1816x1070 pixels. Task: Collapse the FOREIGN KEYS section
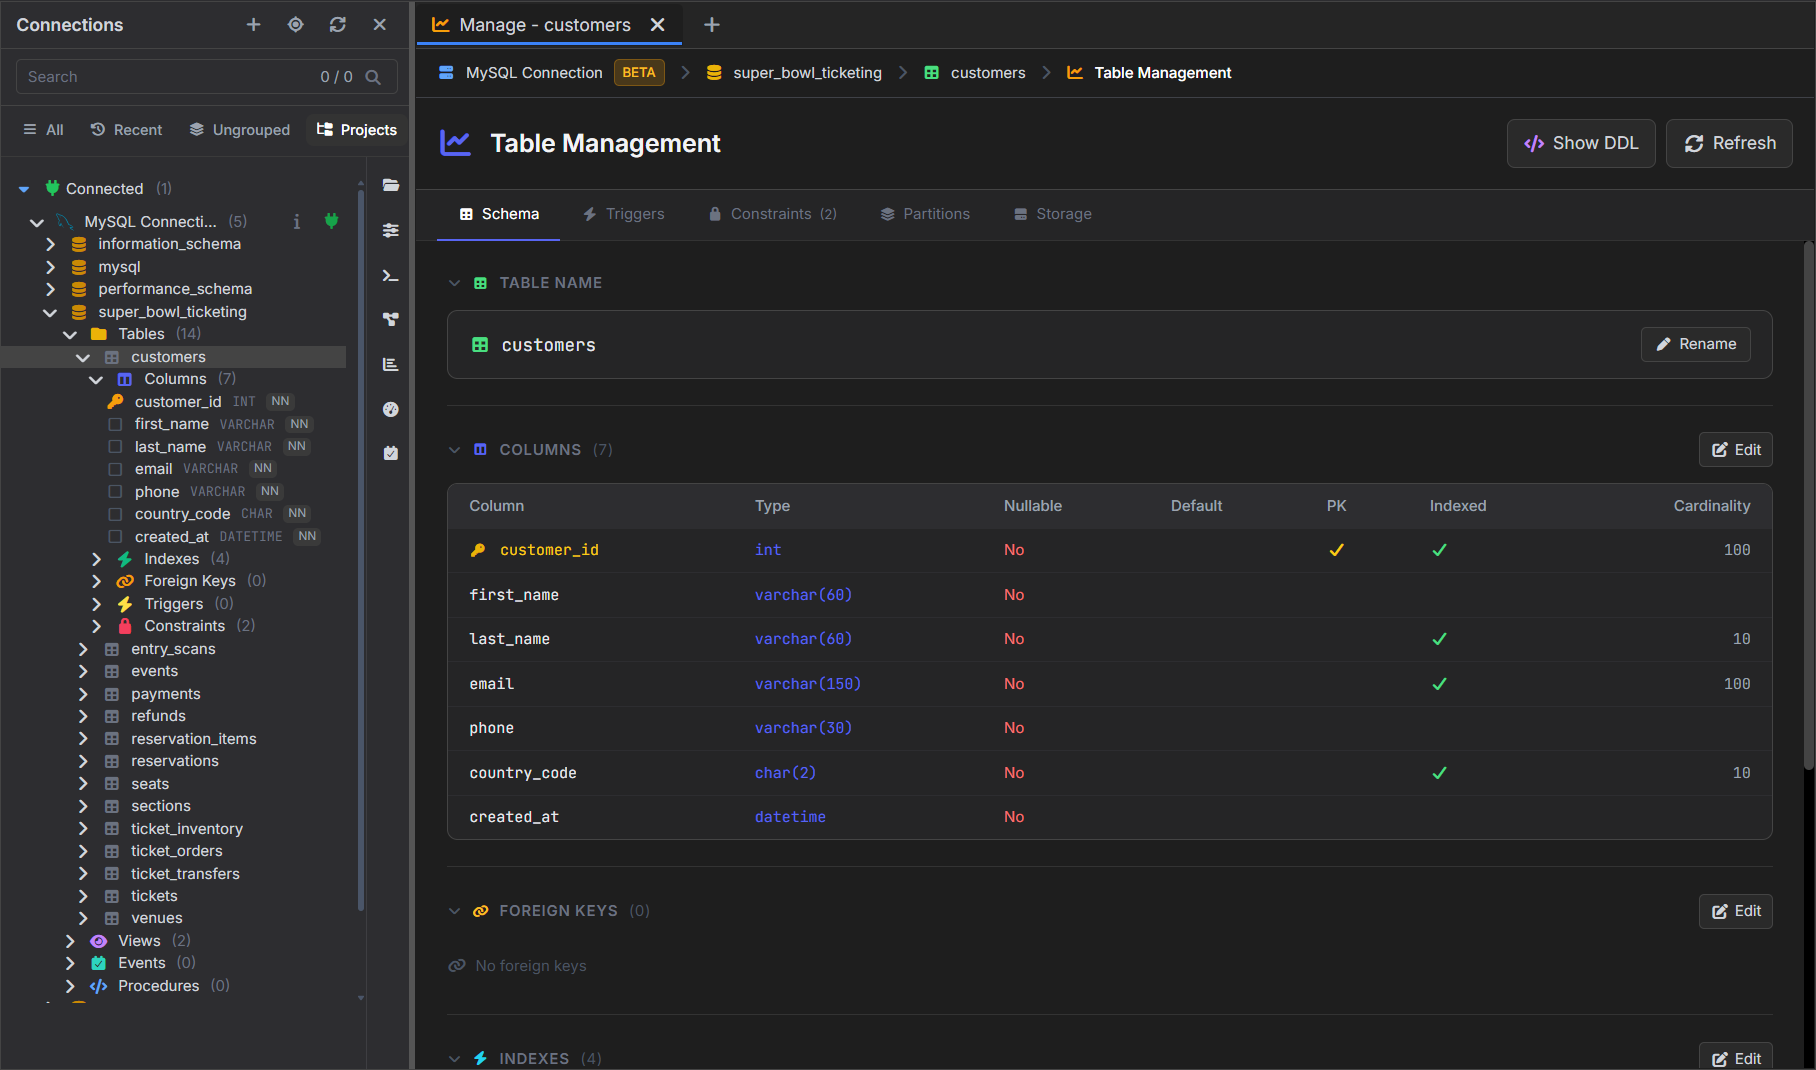coord(455,911)
